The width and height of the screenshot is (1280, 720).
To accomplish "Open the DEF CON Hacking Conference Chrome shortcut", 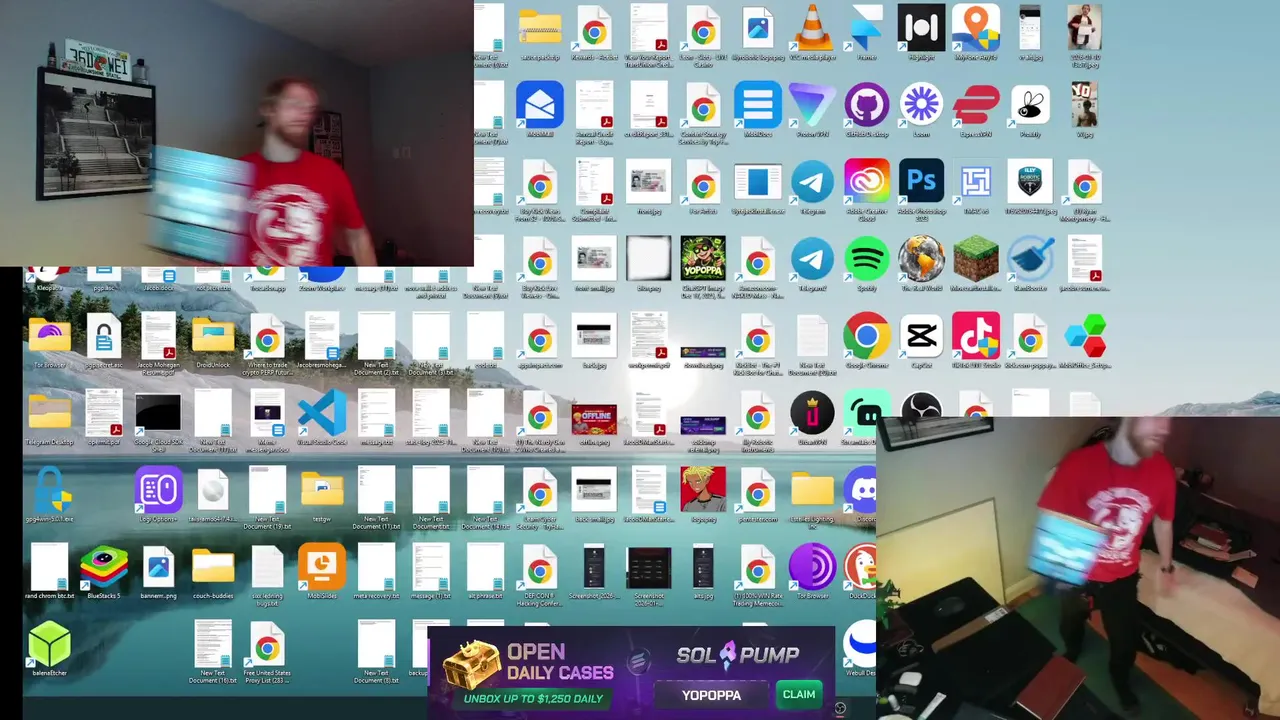I will 540,570.
